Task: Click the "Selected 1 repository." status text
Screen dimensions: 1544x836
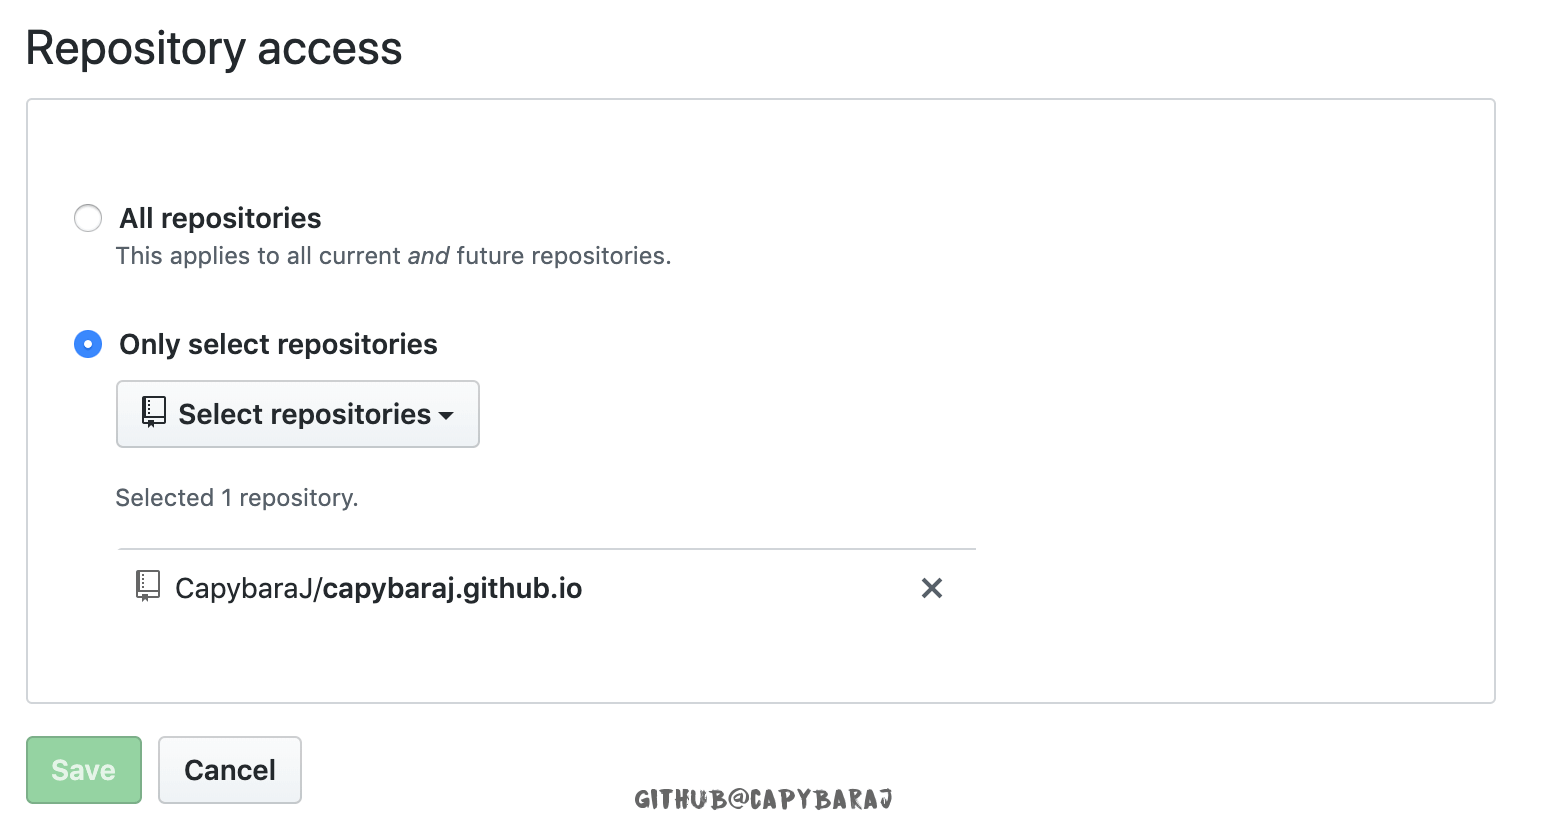Action: coord(237,498)
